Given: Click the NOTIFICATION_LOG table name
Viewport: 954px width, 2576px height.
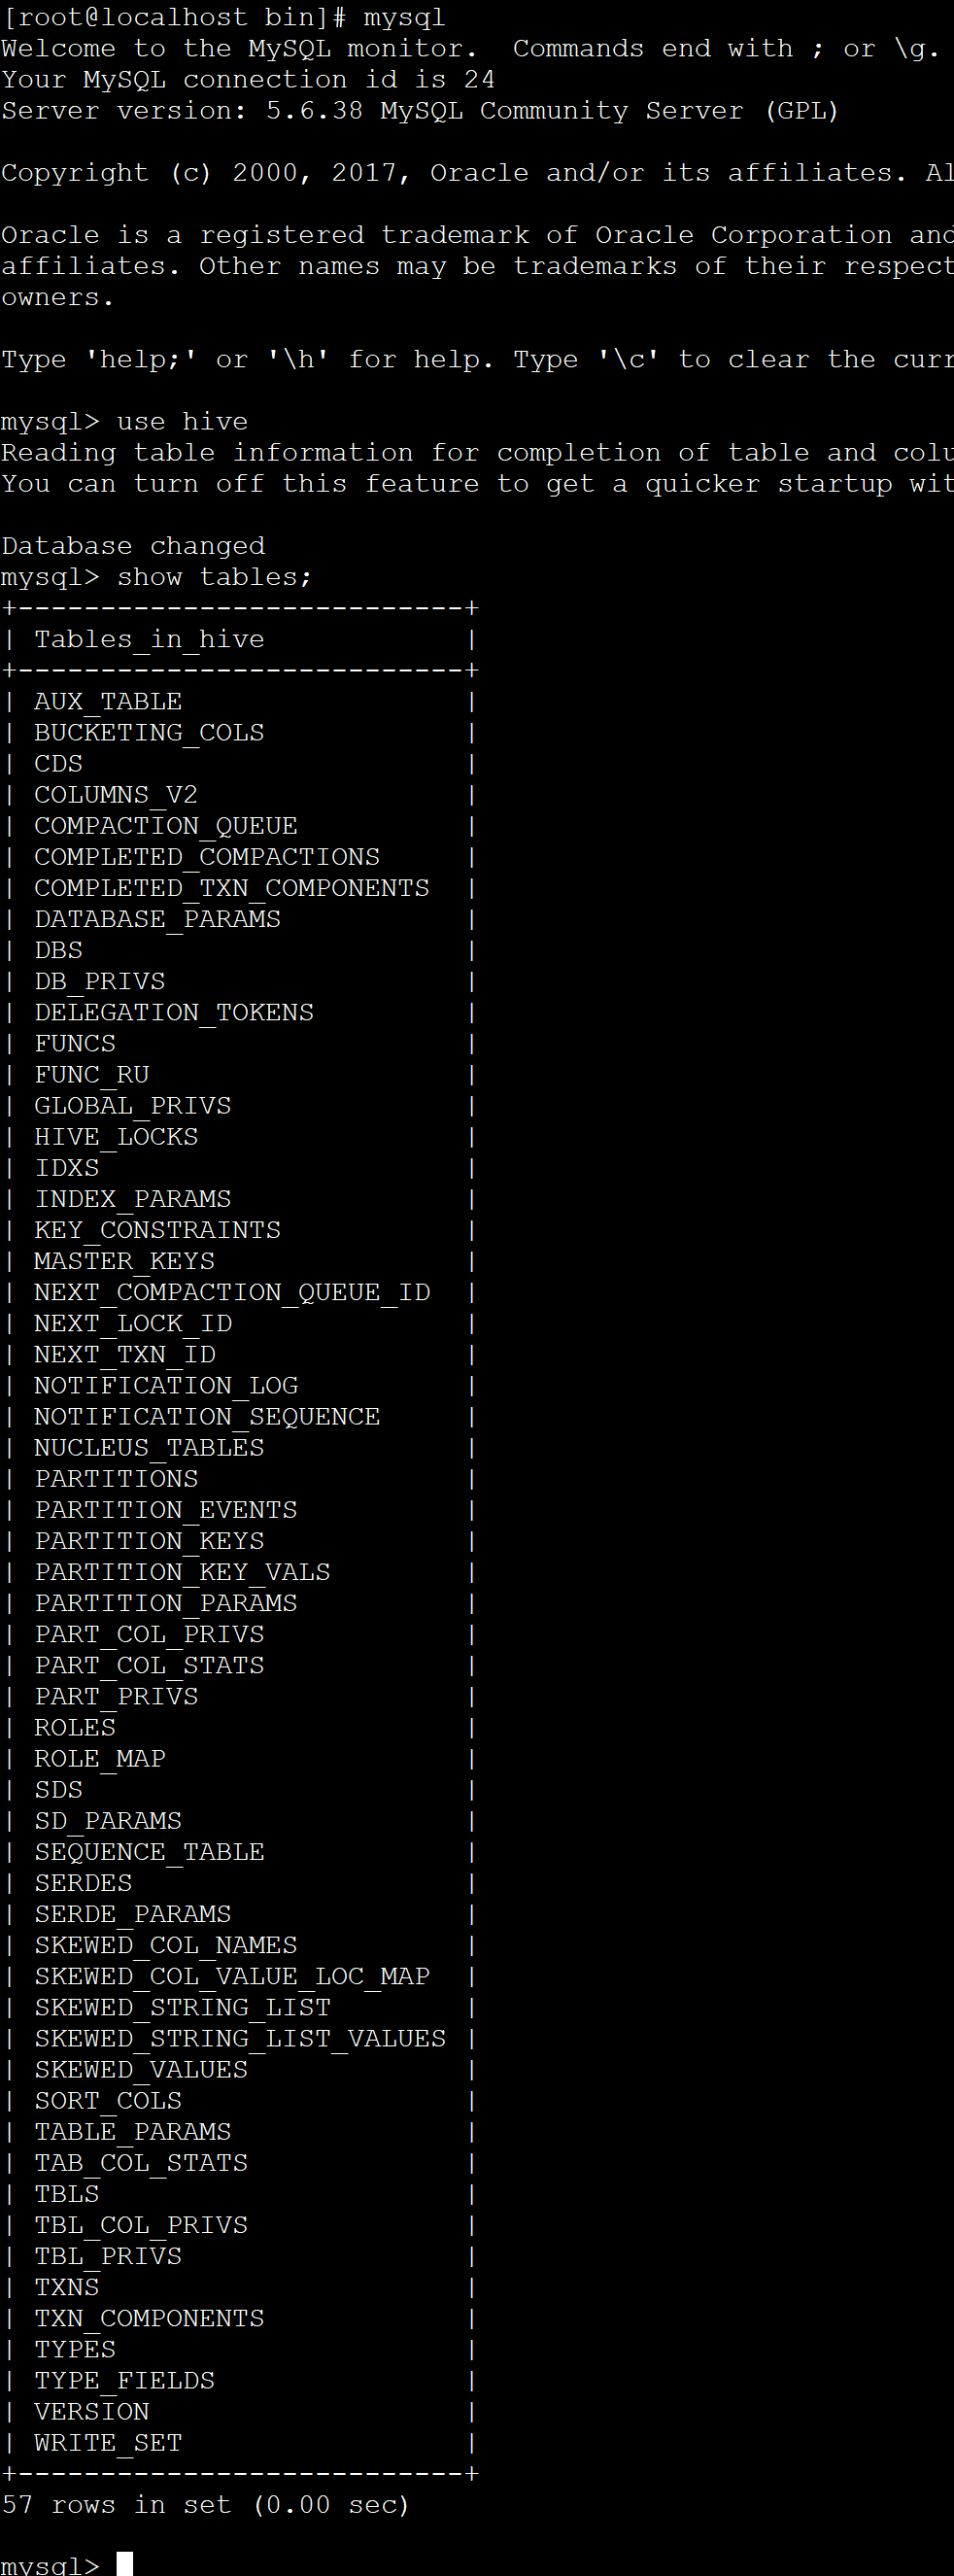Looking at the screenshot, I should coord(166,1386).
